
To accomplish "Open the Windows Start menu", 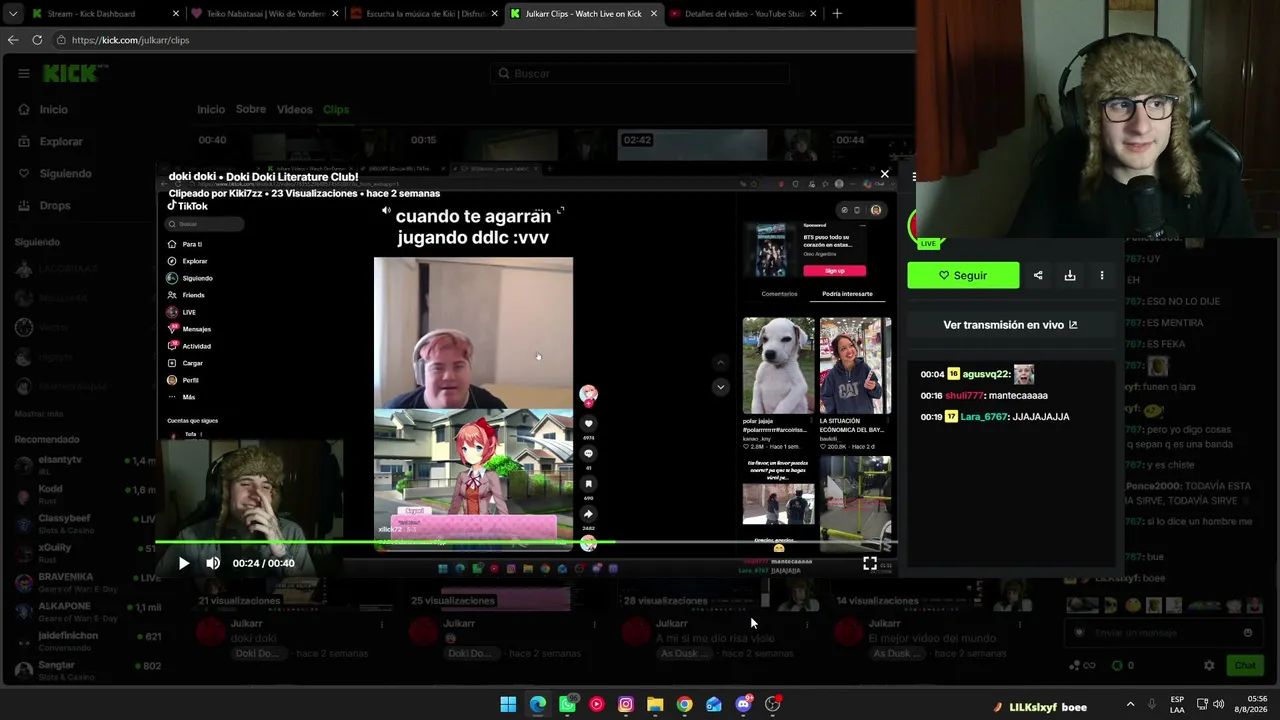I will click(x=508, y=704).
